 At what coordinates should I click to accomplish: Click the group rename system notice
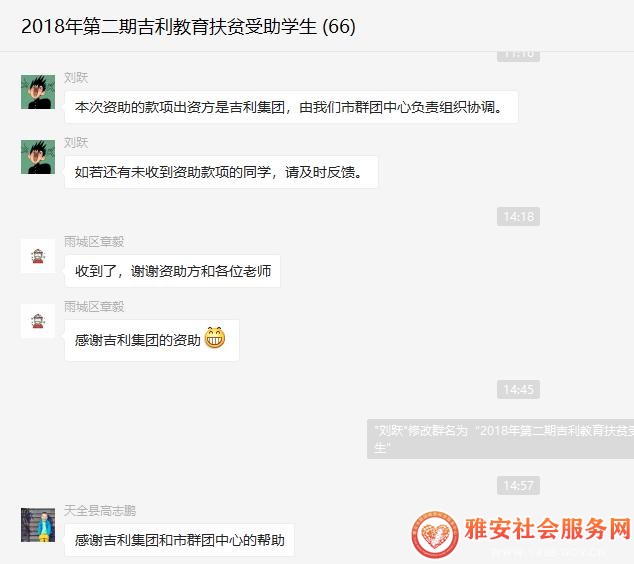[x=500, y=439]
